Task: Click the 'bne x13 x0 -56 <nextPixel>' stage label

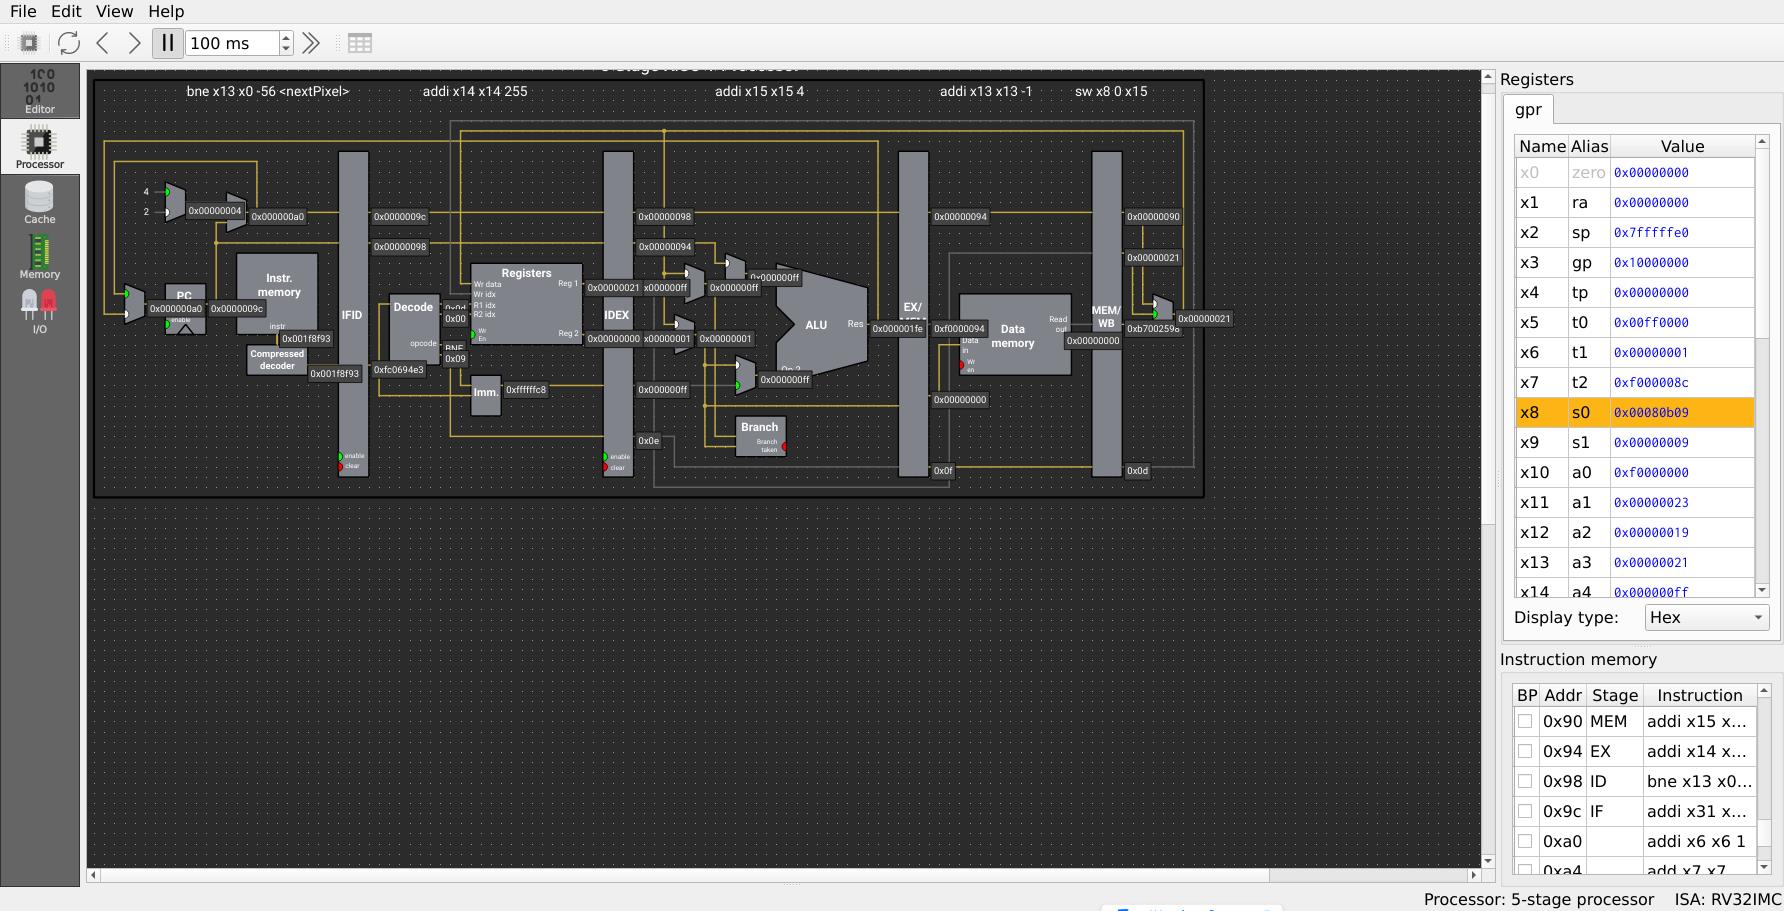Action: (x=268, y=91)
